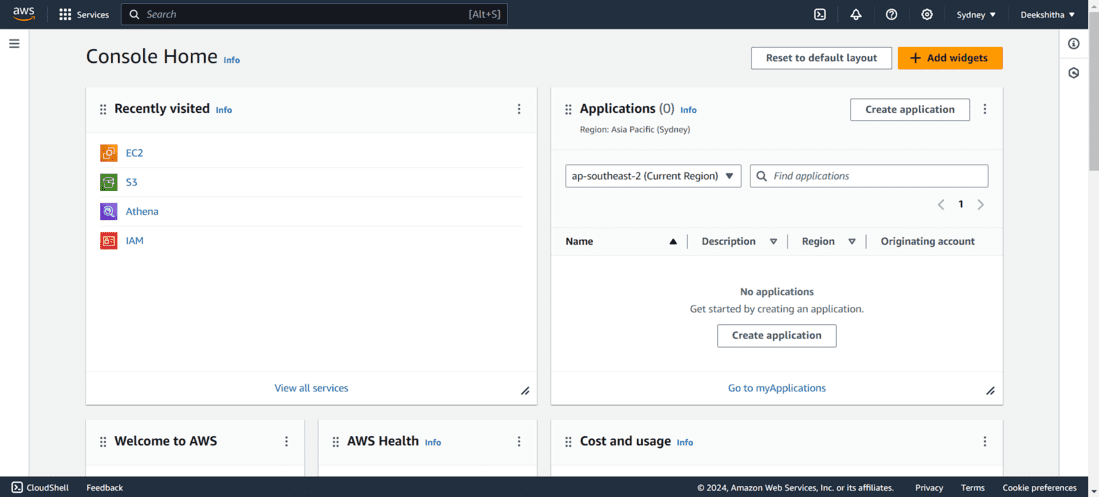Expand the Deekshitha account menu
This screenshot has height=497, width=1099.
pyautogui.click(x=1047, y=15)
